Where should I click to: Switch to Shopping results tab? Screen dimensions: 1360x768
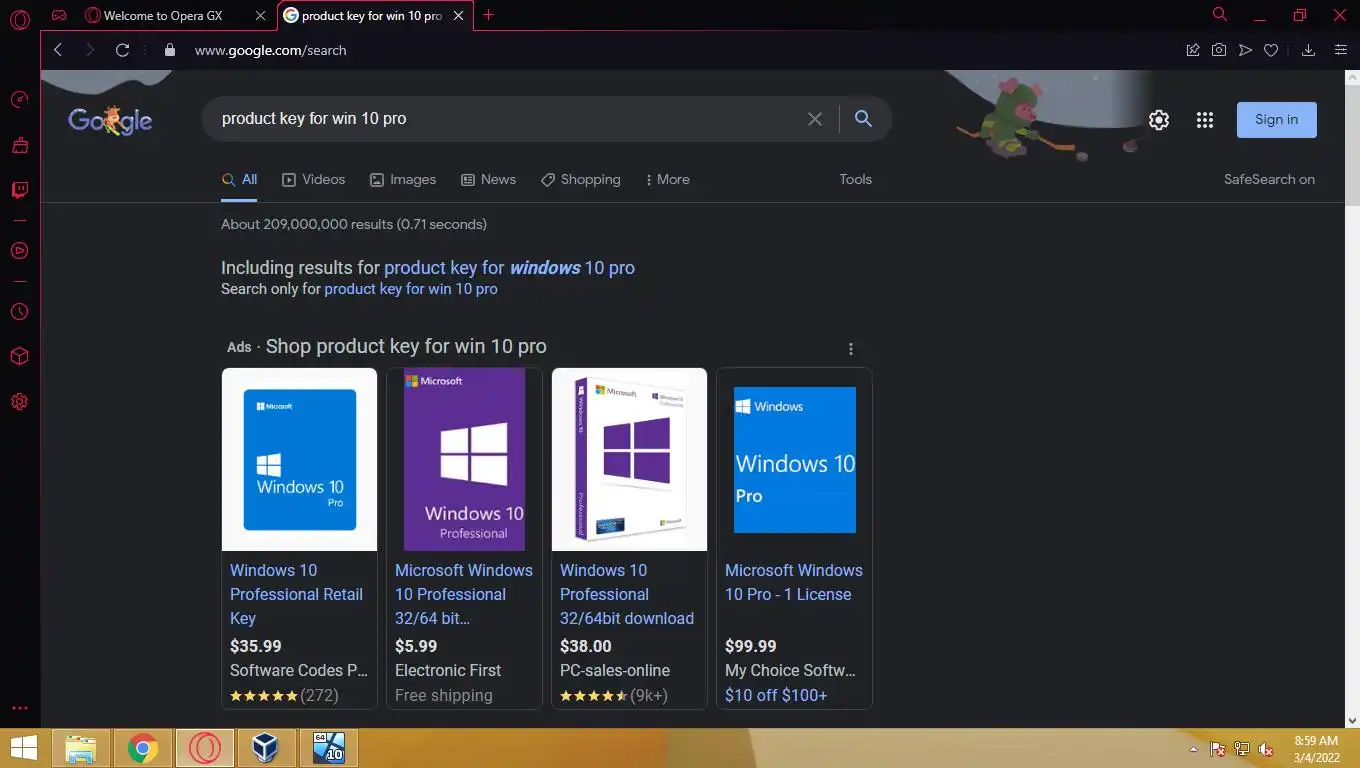(581, 180)
